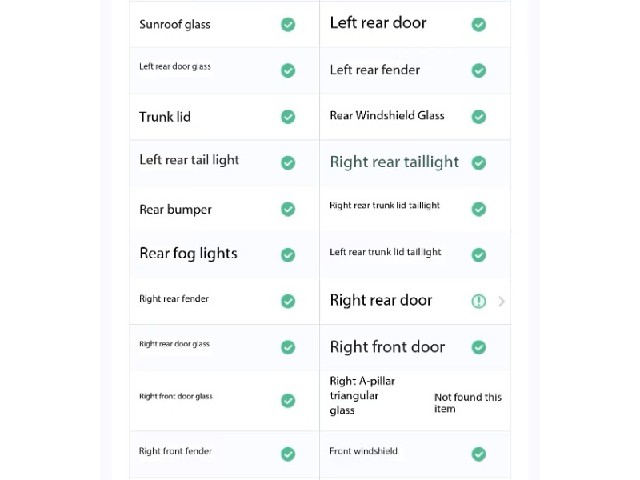The width and height of the screenshot is (640, 480).
Task: Click the green check beside Left rear door
Action: (x=478, y=24)
